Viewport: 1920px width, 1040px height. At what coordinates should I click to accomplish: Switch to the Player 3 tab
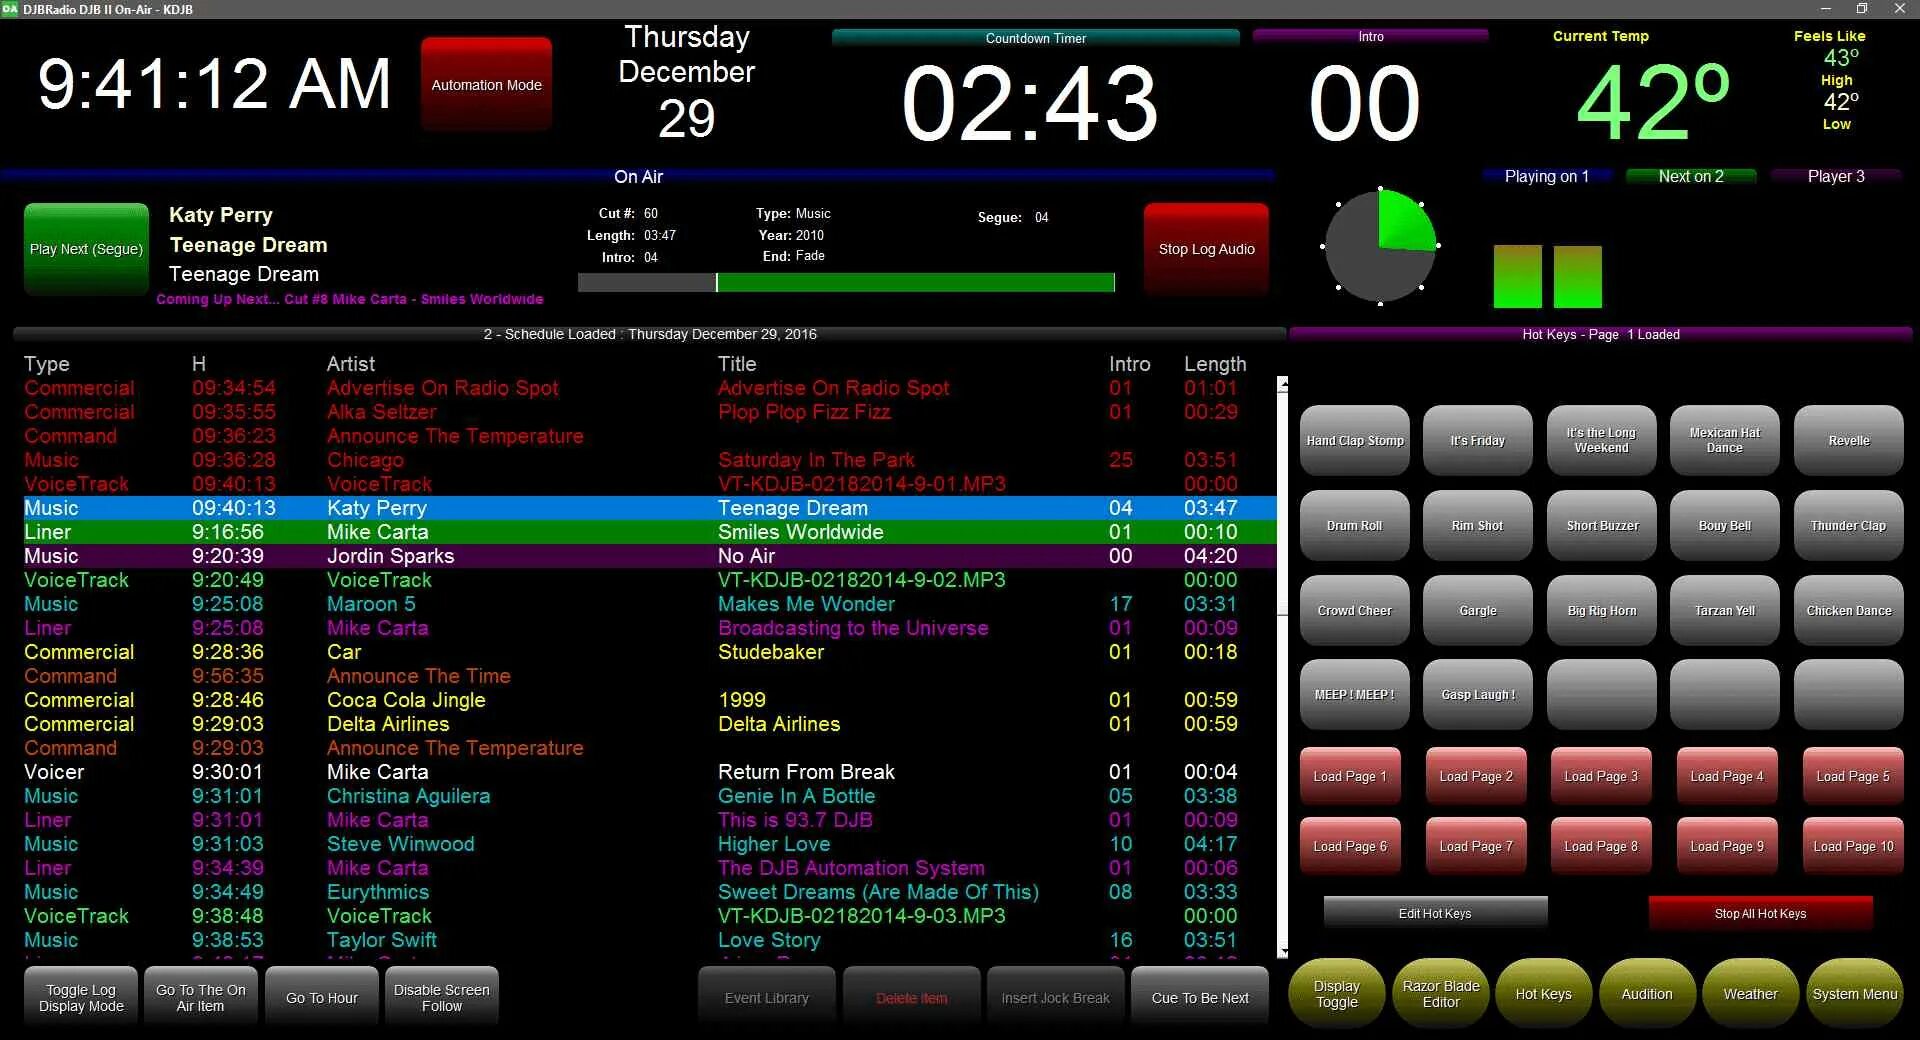[x=1836, y=176]
